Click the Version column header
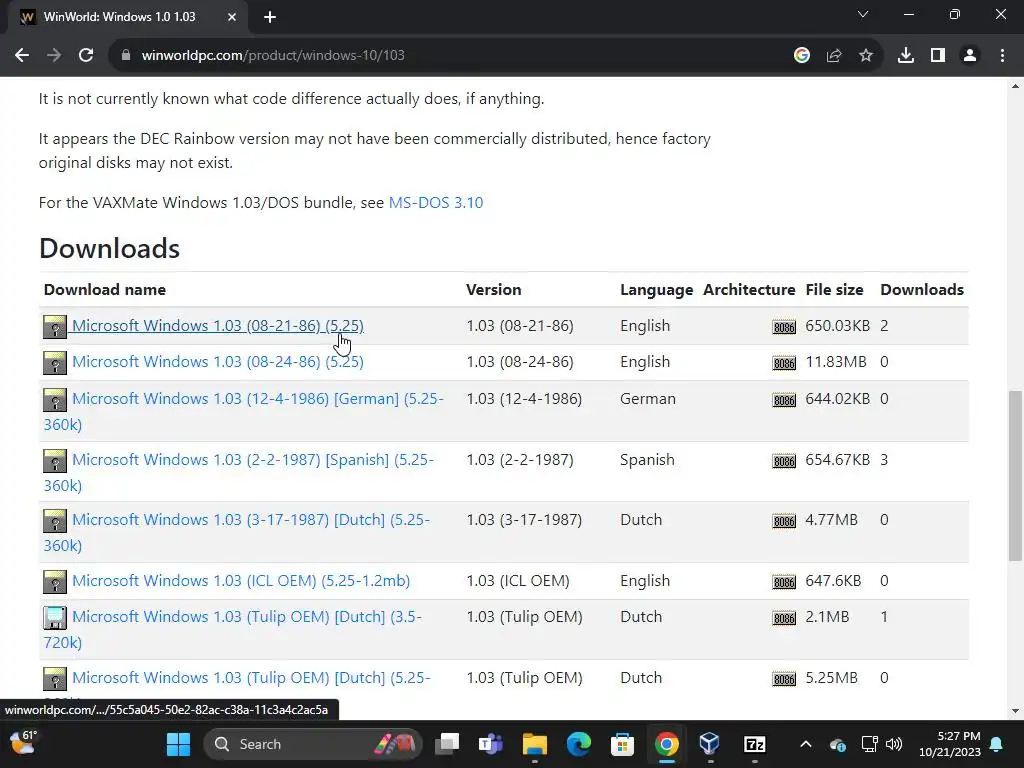Image resolution: width=1024 pixels, height=768 pixels. pos(494,289)
